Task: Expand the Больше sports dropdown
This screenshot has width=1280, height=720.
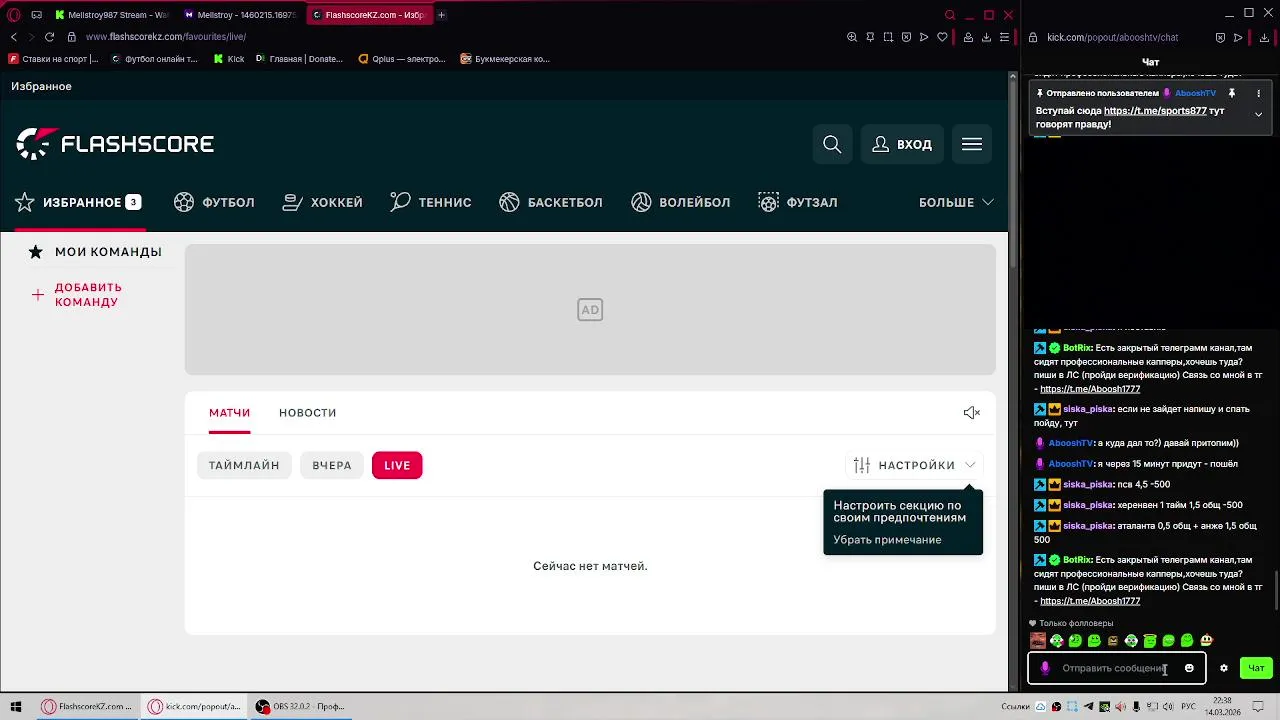Action: pos(956,202)
